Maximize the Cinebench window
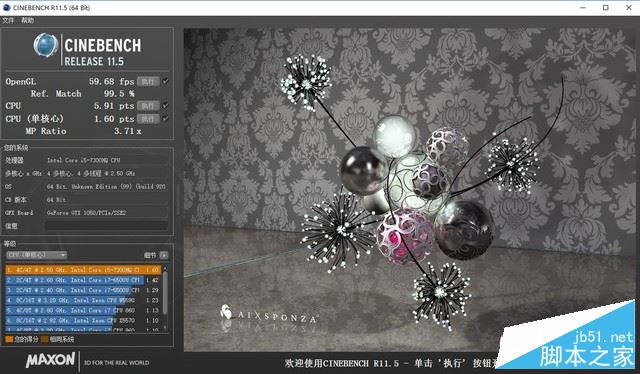Screen dimensions: 640x374 coord(606,7)
